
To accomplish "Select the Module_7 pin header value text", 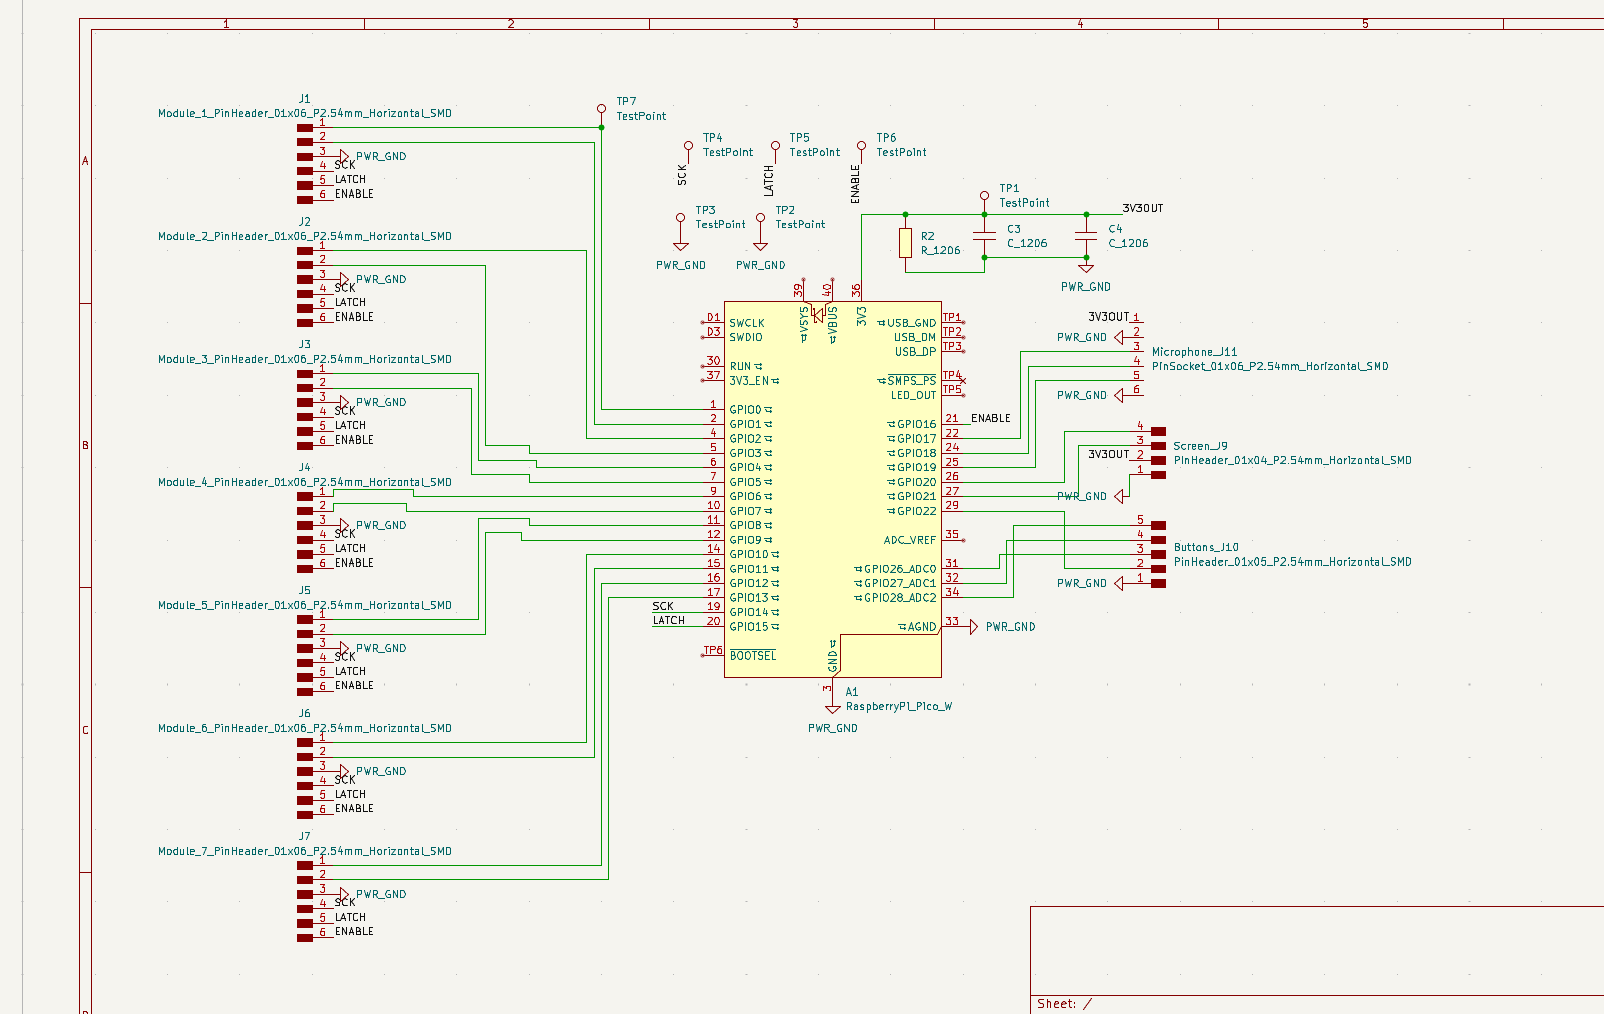I will 305,852.
